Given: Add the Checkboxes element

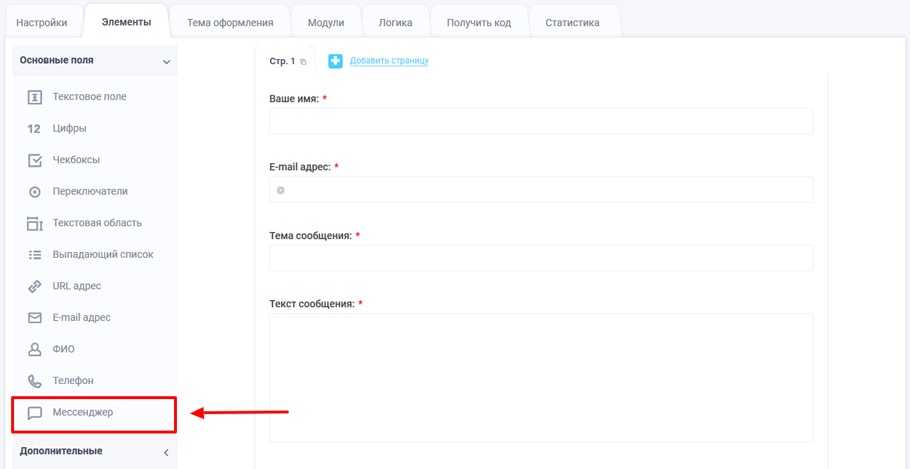Looking at the screenshot, I should [x=75, y=160].
